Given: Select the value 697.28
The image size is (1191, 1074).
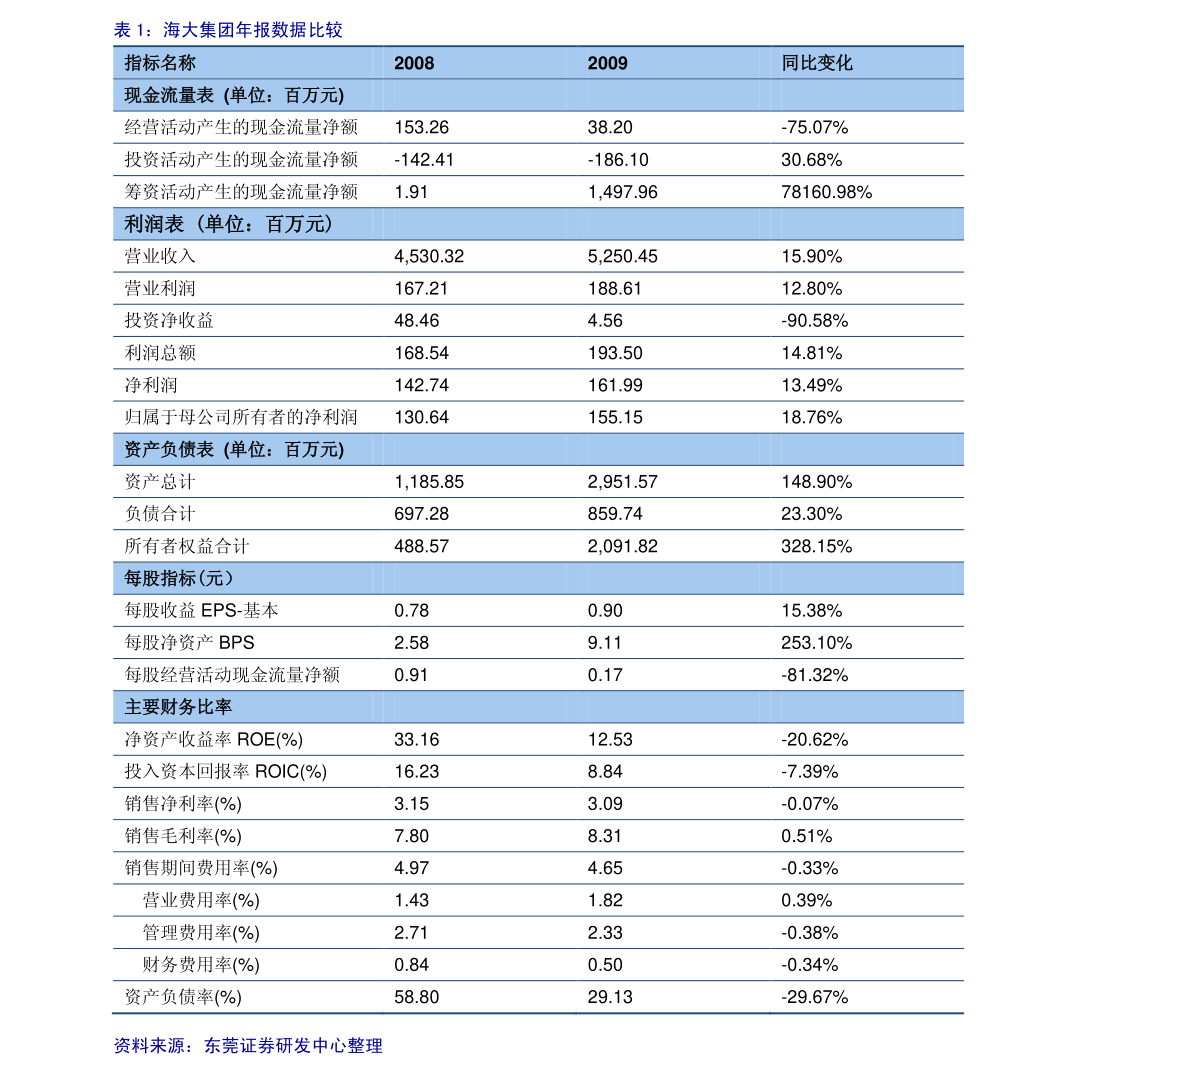Looking at the screenshot, I should (x=422, y=514).
